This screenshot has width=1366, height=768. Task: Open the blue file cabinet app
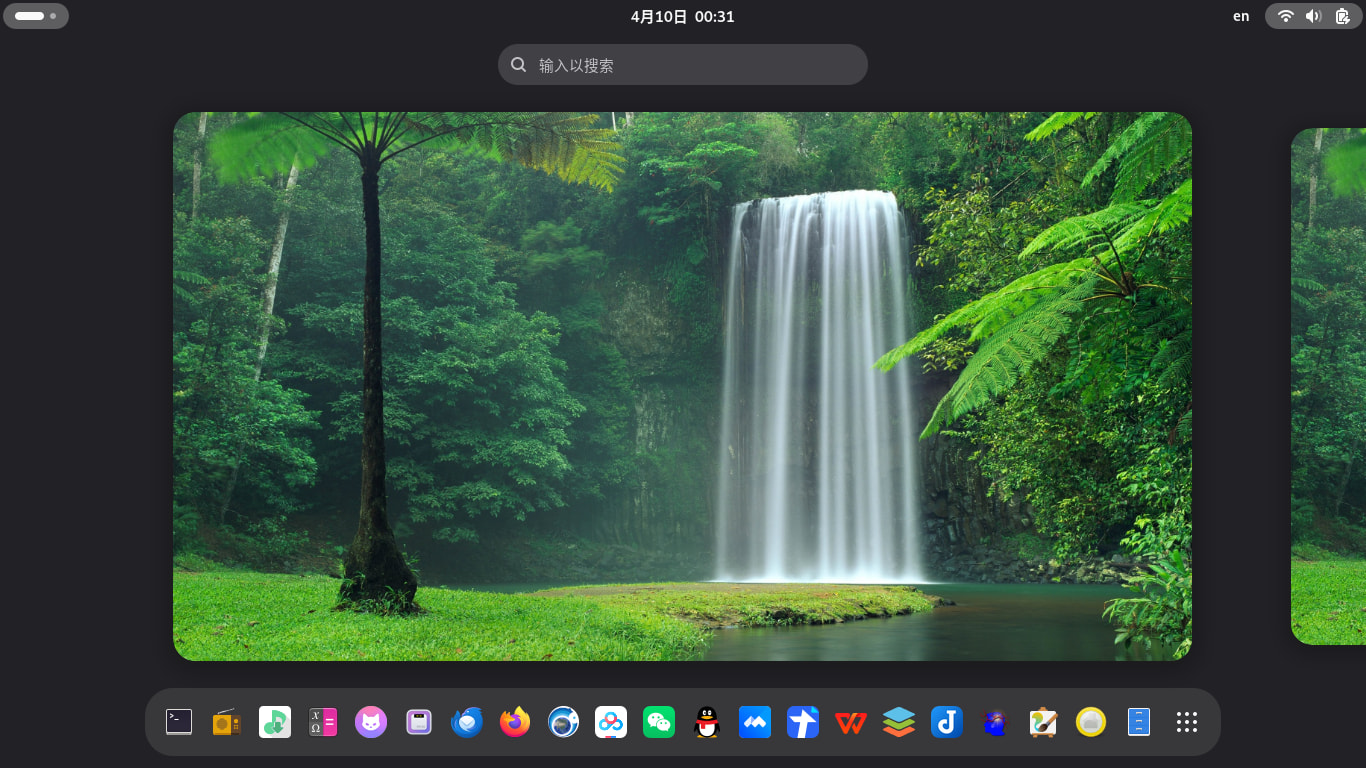click(x=1139, y=722)
